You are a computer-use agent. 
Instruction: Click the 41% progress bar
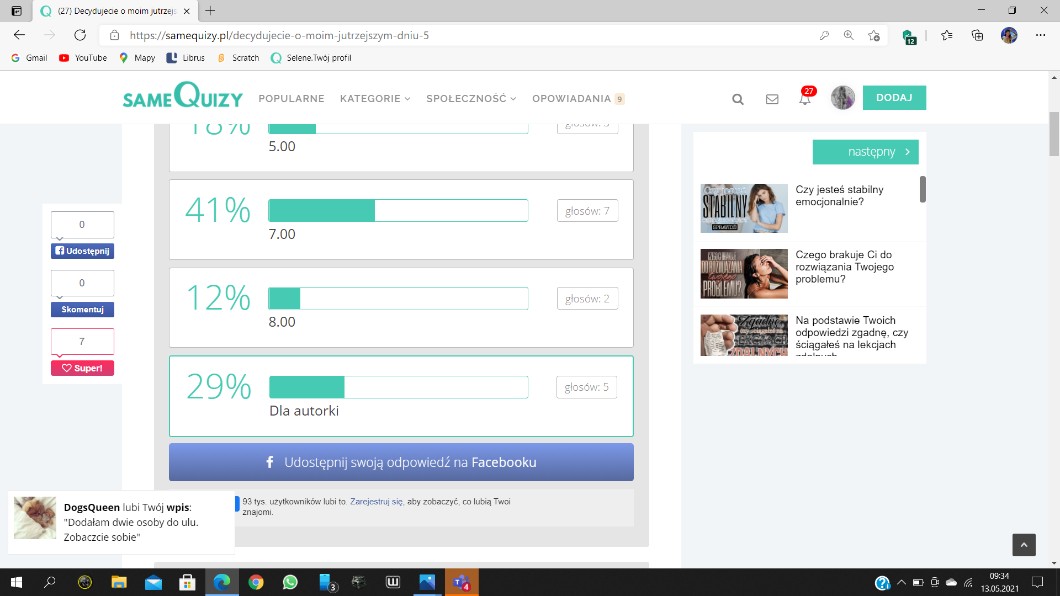tap(398, 211)
